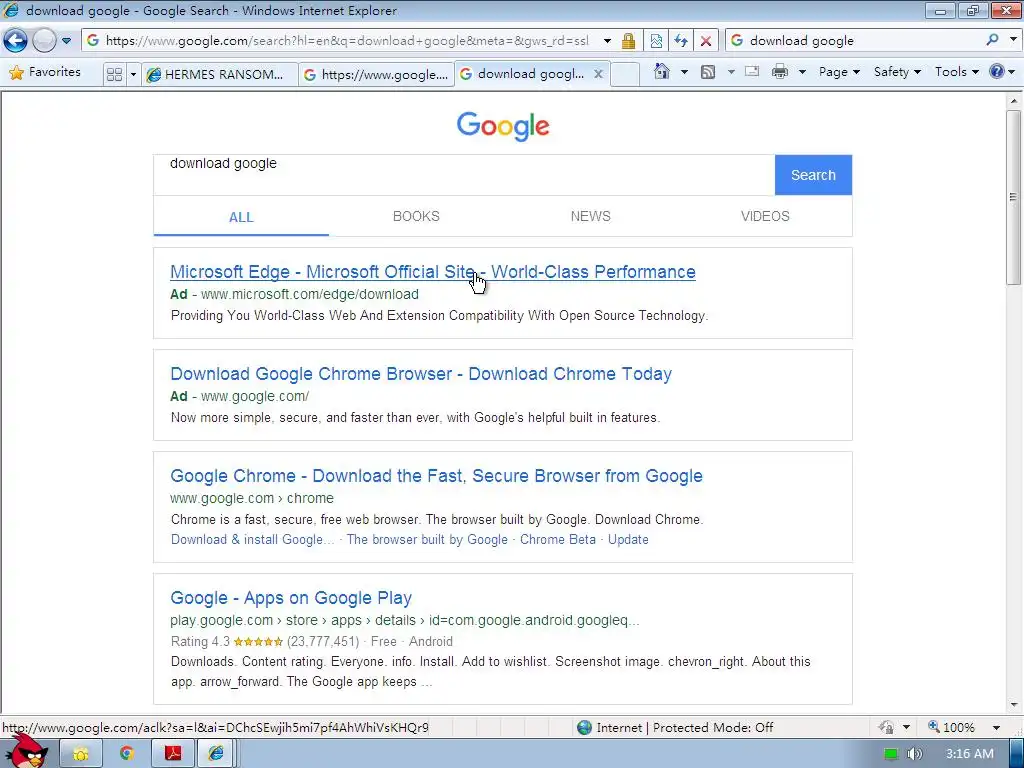
Task: Click the status bar privacy/popup icon
Action: click(x=886, y=727)
